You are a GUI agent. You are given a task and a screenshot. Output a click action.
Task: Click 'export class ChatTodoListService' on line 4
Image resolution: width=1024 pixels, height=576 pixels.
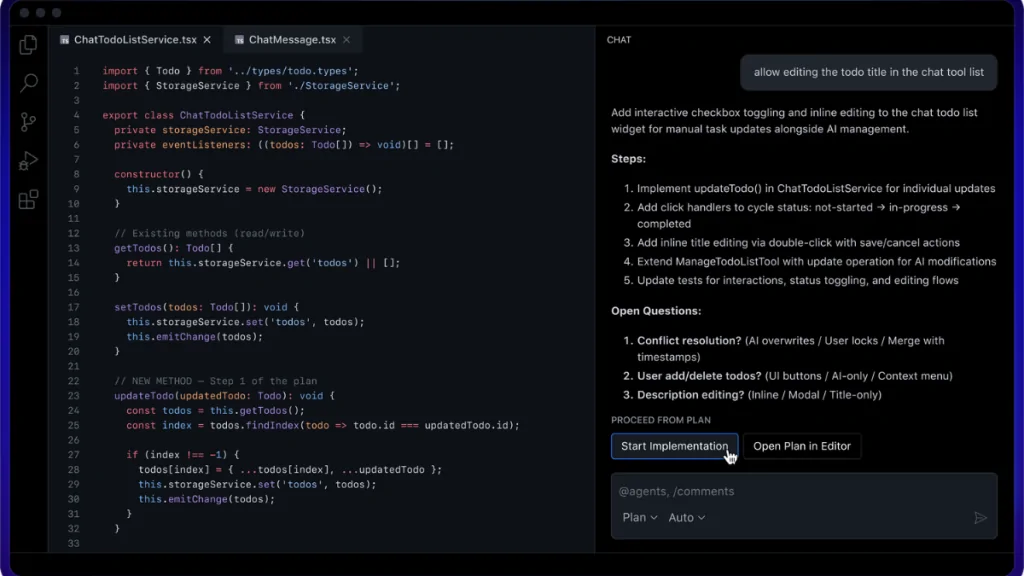[x=198, y=115]
